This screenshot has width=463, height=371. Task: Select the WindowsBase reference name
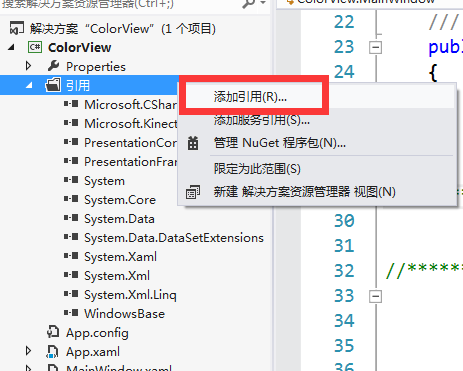[124, 314]
